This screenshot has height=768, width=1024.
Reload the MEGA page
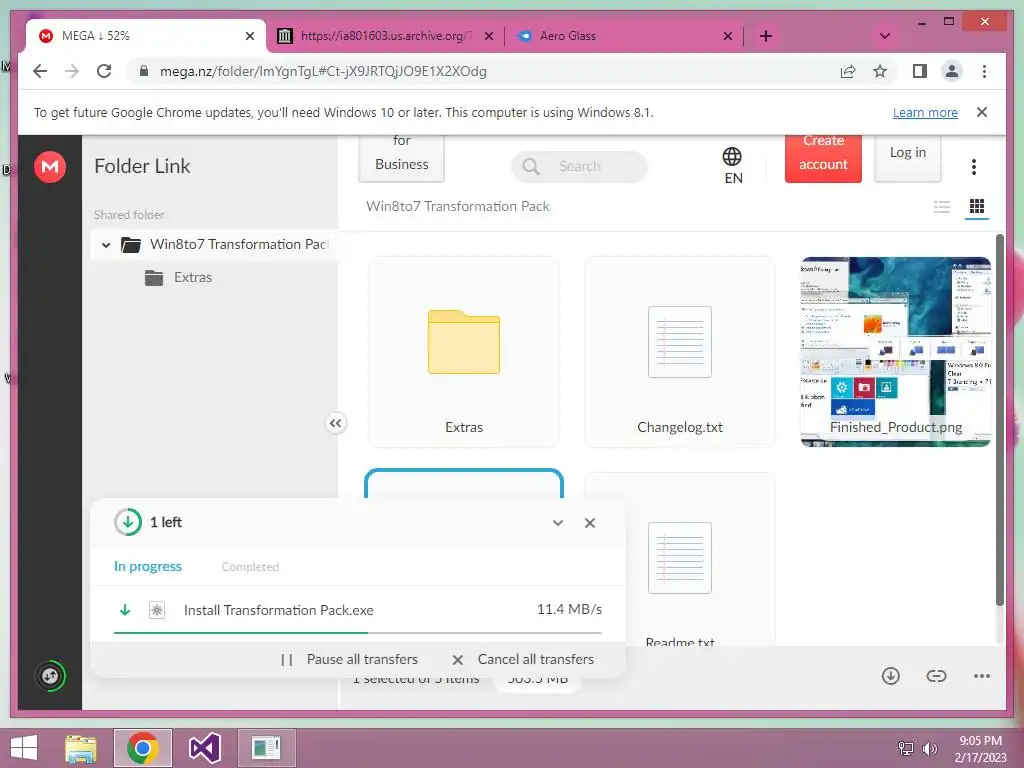click(104, 71)
